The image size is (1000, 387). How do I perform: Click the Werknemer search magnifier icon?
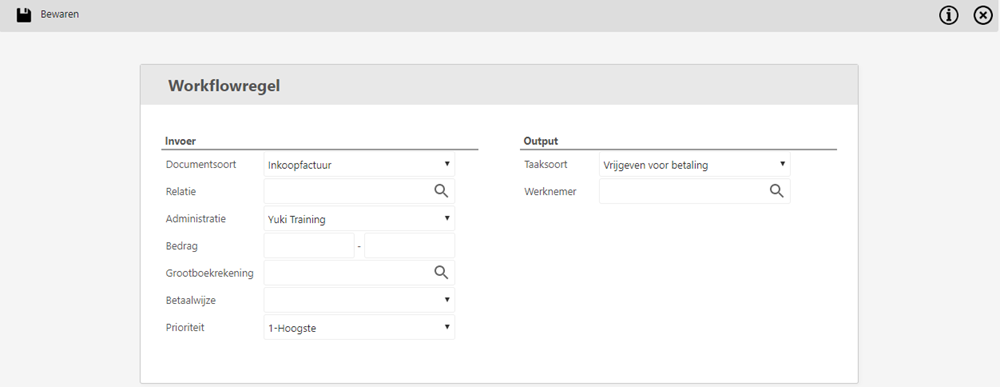tap(776, 191)
